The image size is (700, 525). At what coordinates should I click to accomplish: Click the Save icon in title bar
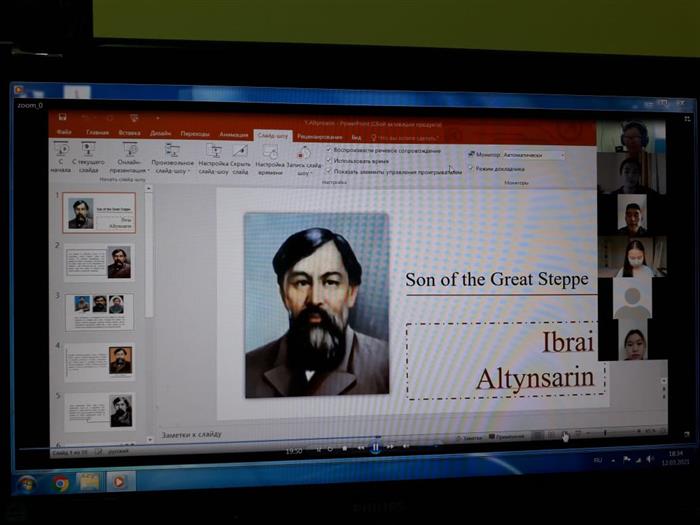click(x=63, y=118)
